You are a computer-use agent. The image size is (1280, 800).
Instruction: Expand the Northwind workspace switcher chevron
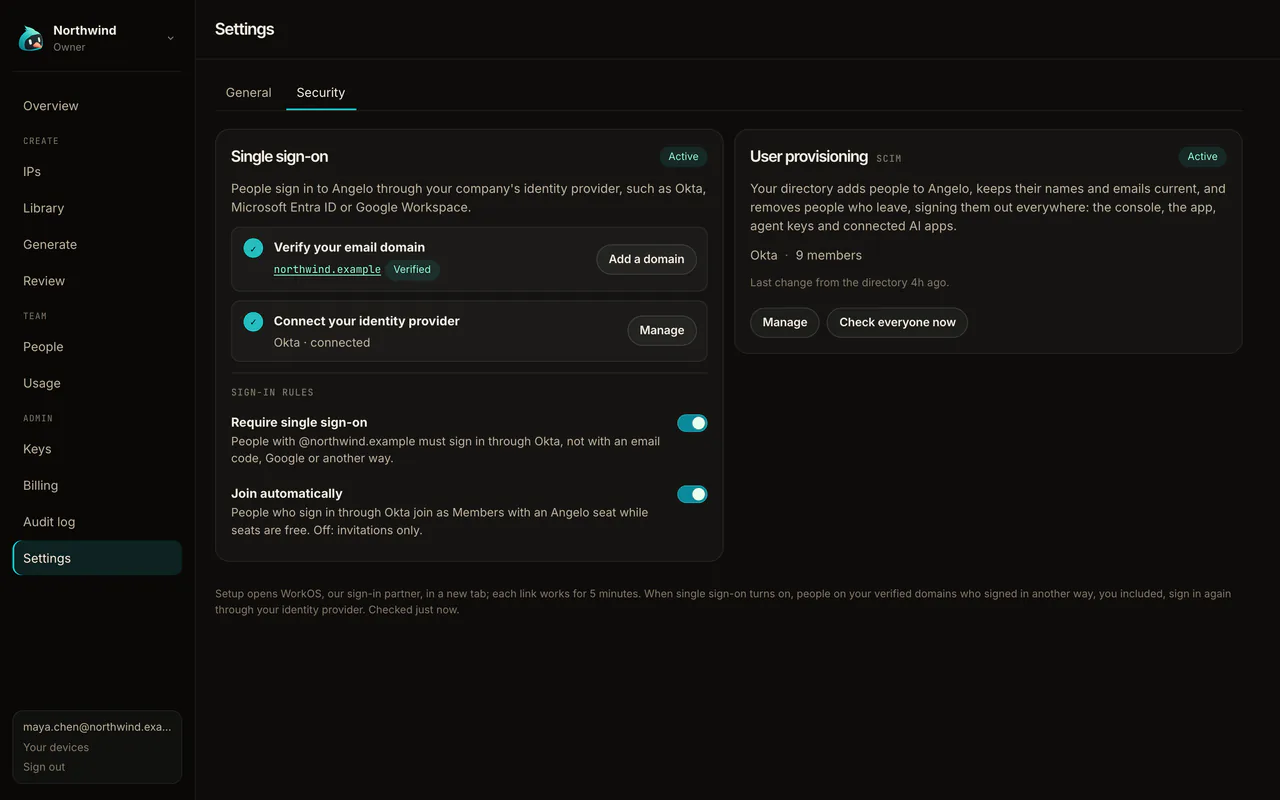pyautogui.click(x=170, y=38)
